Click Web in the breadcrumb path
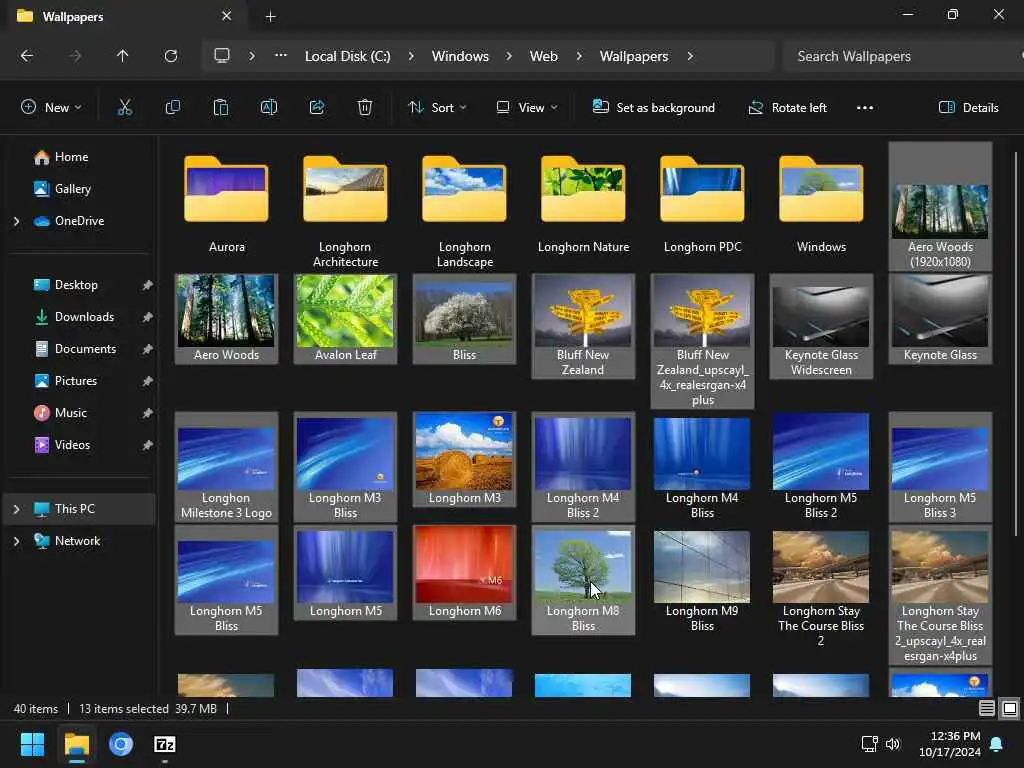 click(x=543, y=56)
